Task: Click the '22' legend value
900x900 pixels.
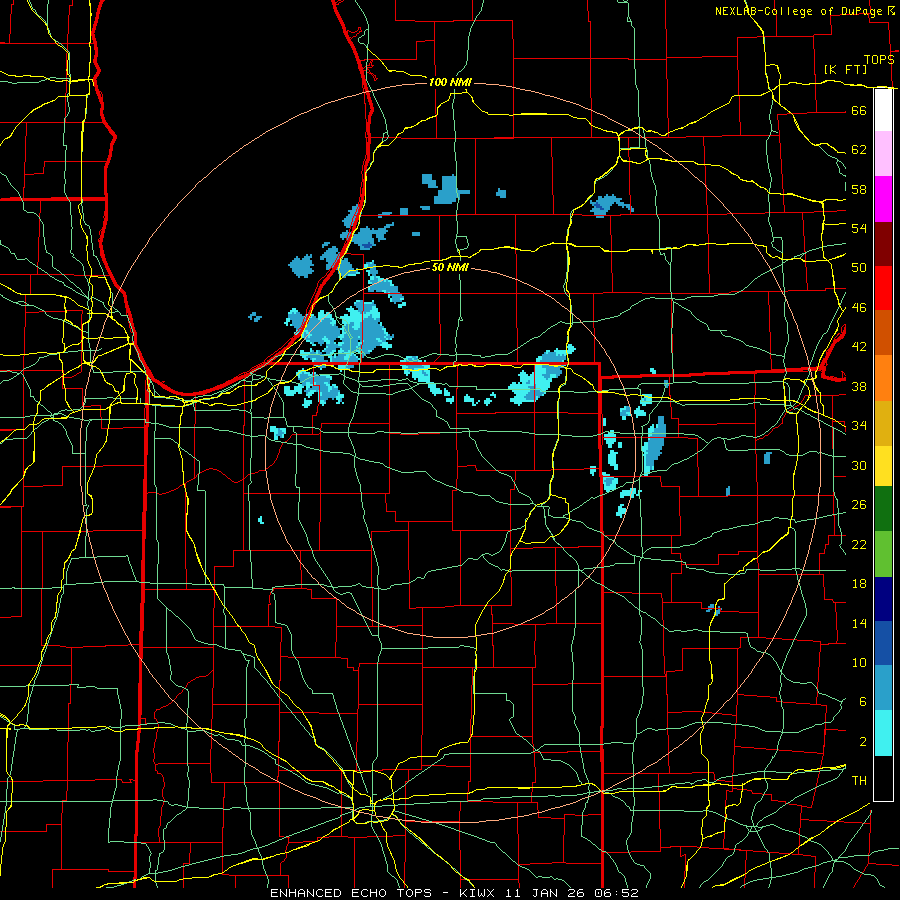Action: coord(859,544)
